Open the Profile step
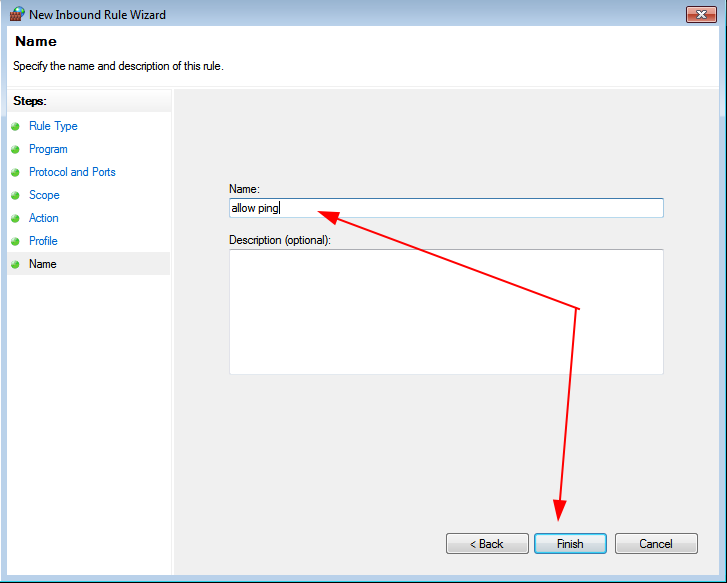Image resolution: width=727 pixels, height=583 pixels. pos(43,241)
